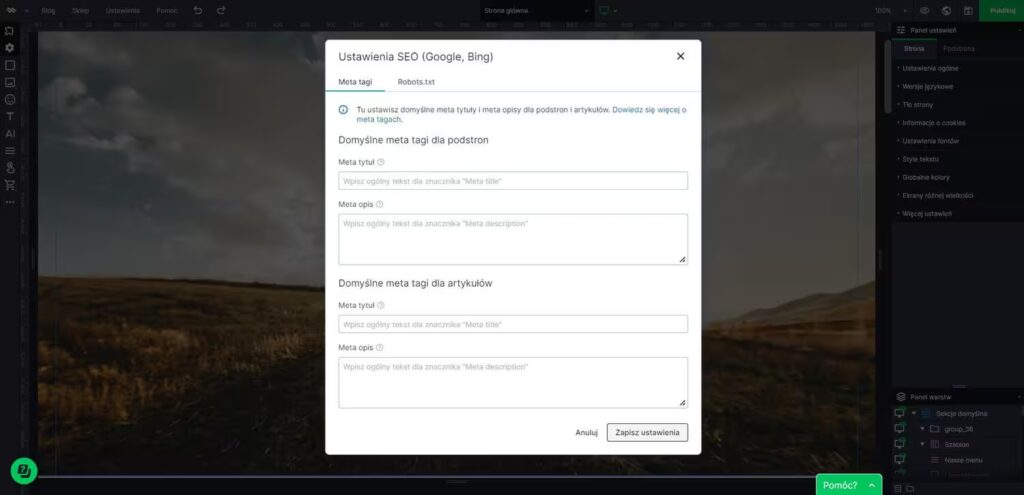Close the Ustawienia SEO dialog with X
Viewport: 1024px width, 495px height.
[680, 56]
